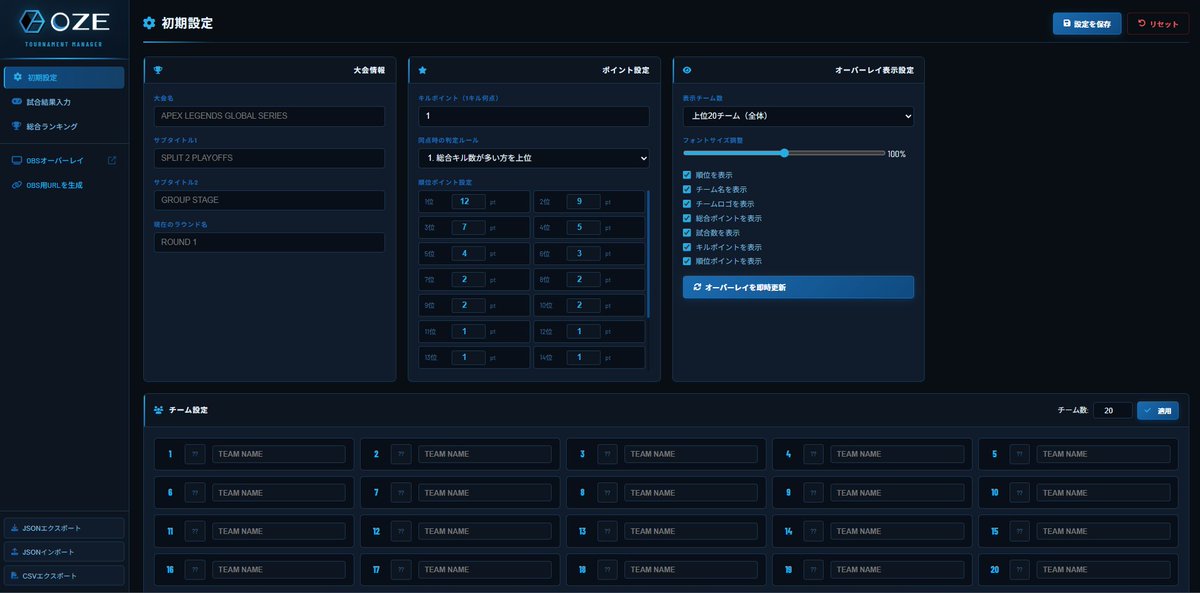1200x593 pixels.
Task: Click the gear icon beside 初期設定 page title
Action: [149, 23]
